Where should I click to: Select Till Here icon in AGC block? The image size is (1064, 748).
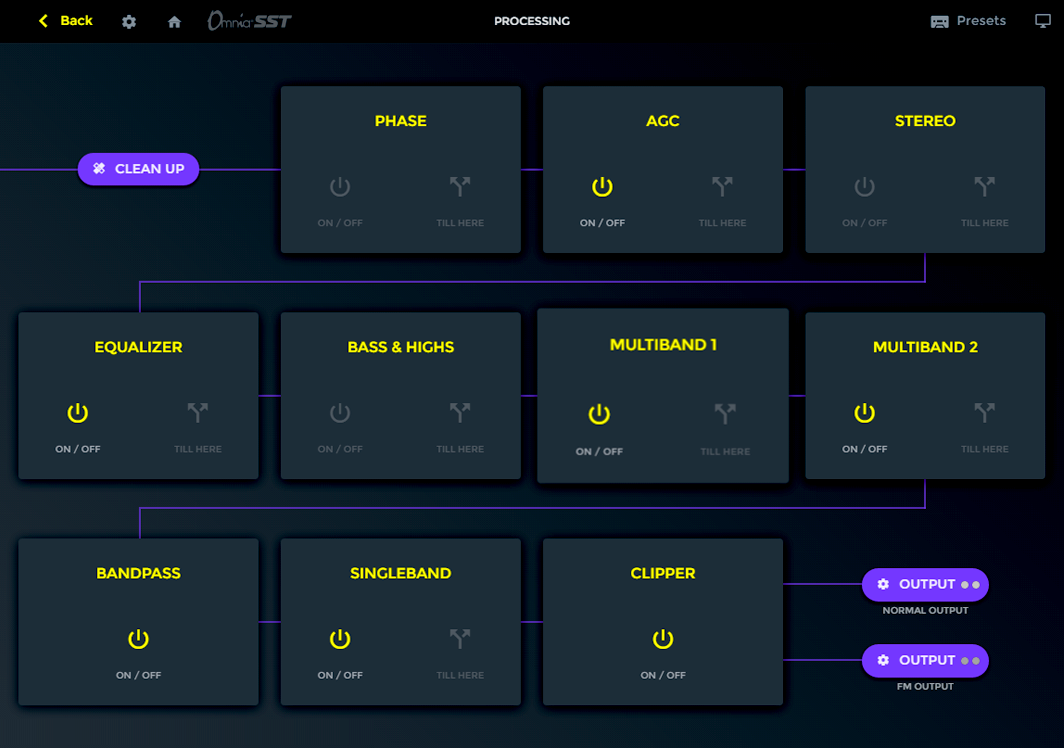point(722,186)
